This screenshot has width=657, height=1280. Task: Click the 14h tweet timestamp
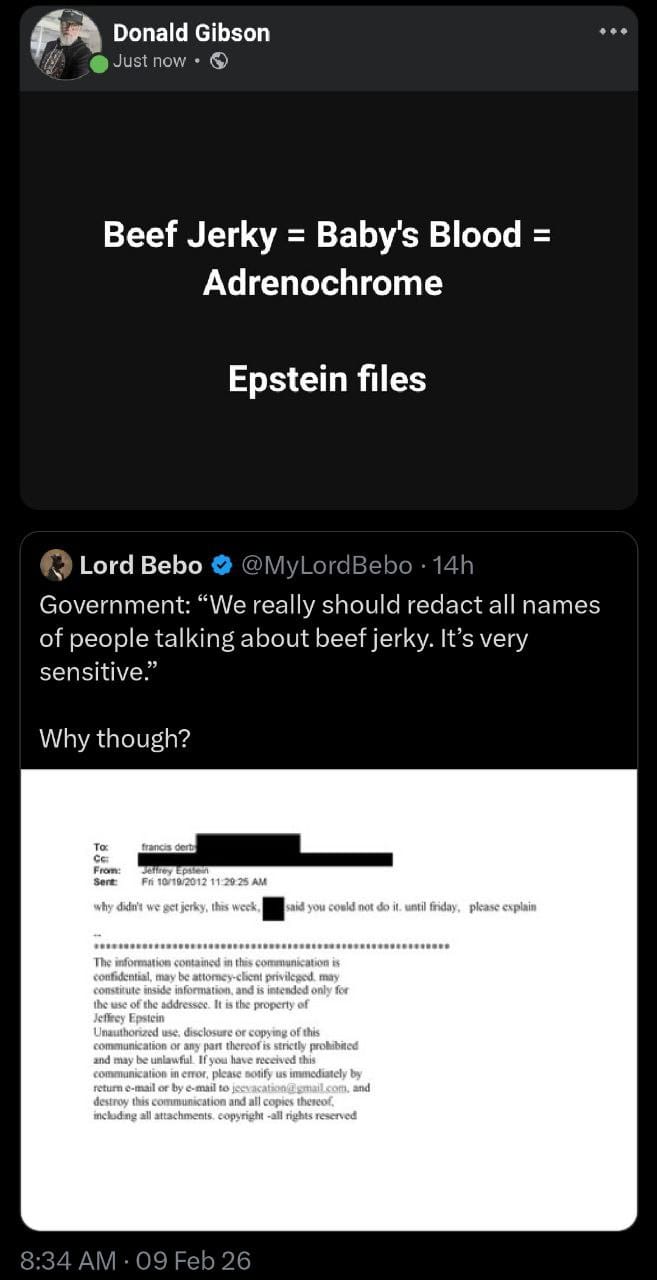click(454, 566)
